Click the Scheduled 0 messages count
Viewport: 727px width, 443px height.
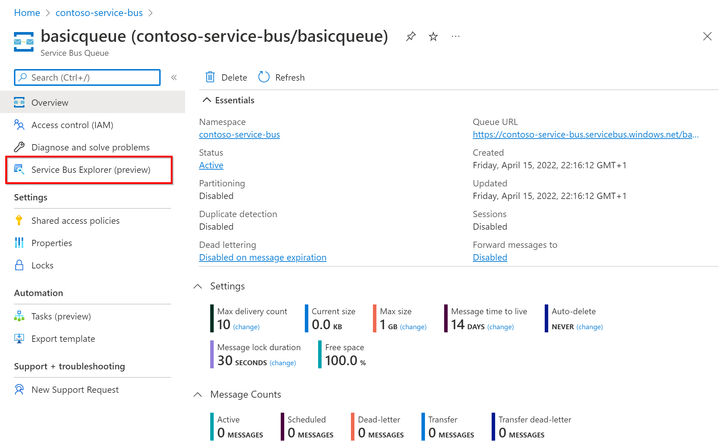[x=311, y=433]
